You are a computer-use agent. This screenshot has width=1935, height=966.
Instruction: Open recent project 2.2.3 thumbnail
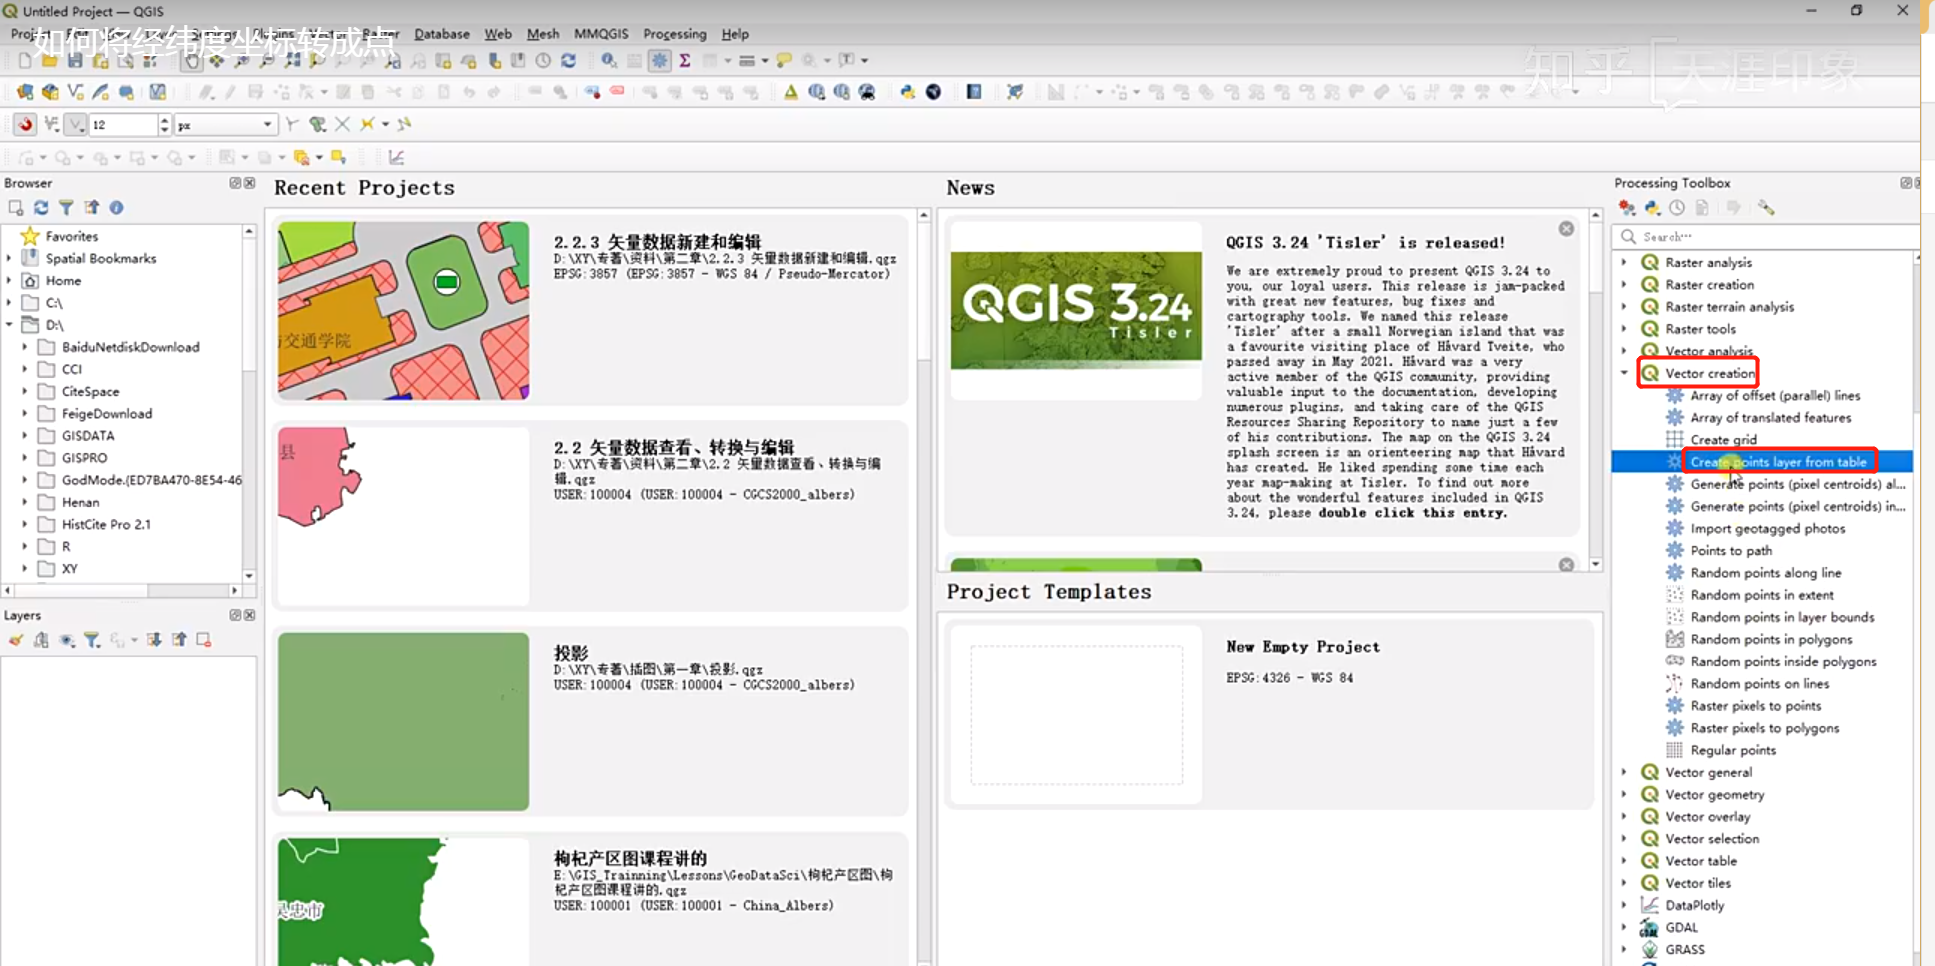[404, 311]
